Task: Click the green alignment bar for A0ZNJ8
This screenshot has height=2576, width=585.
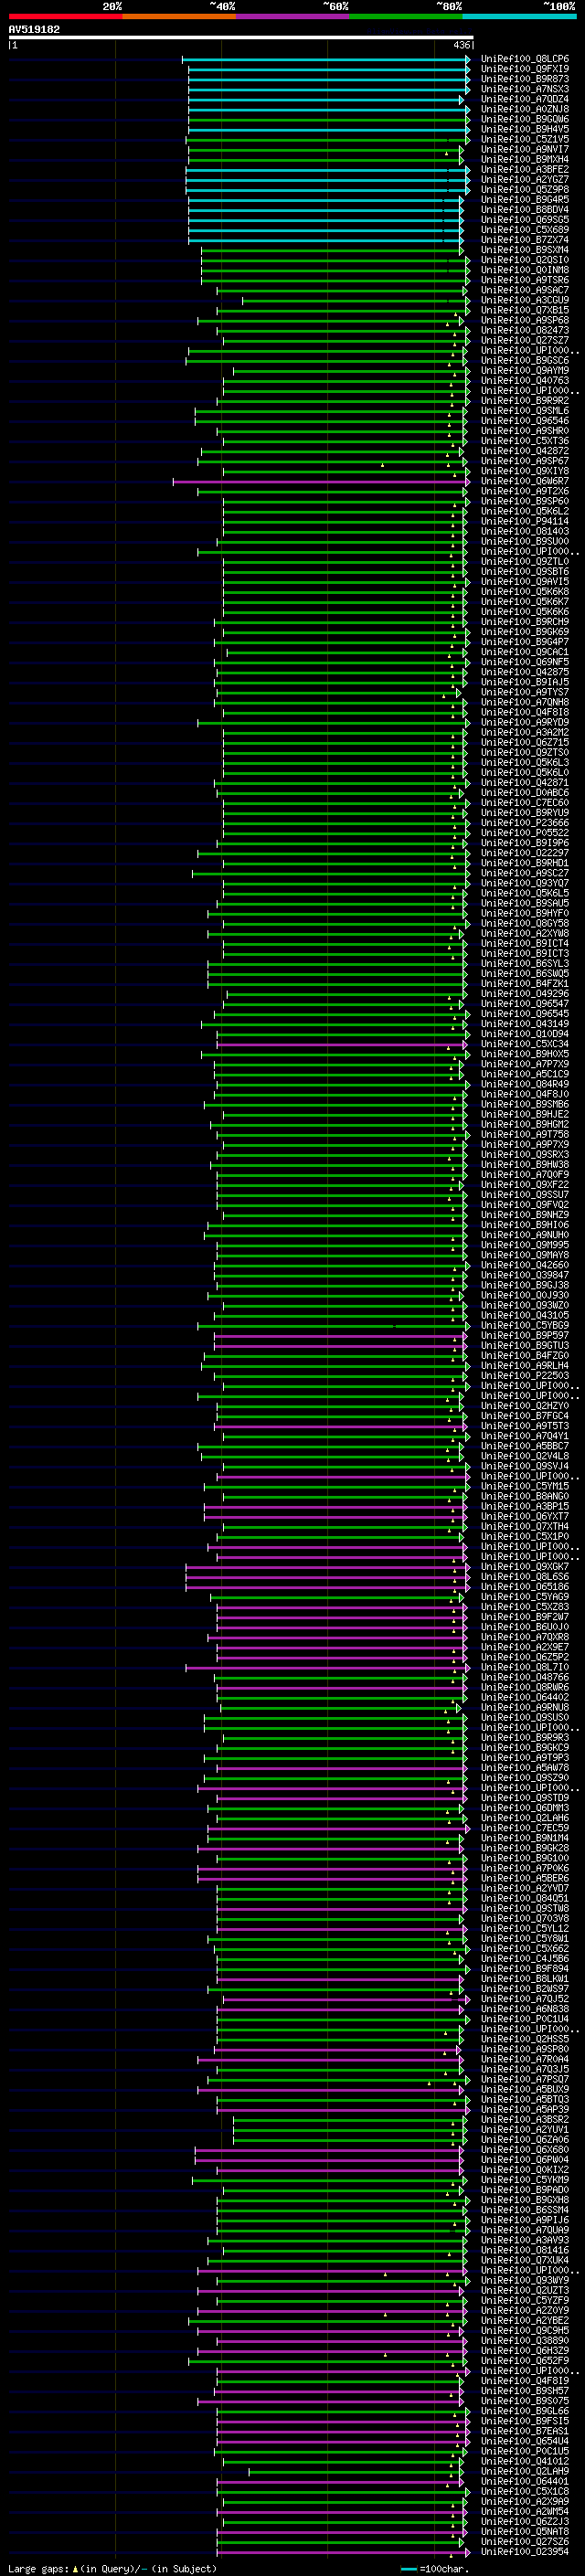Action: (x=329, y=110)
